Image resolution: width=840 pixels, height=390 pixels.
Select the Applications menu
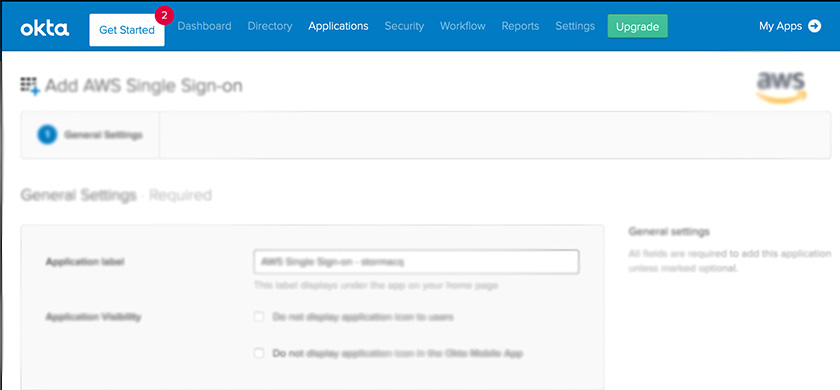pyautogui.click(x=338, y=26)
